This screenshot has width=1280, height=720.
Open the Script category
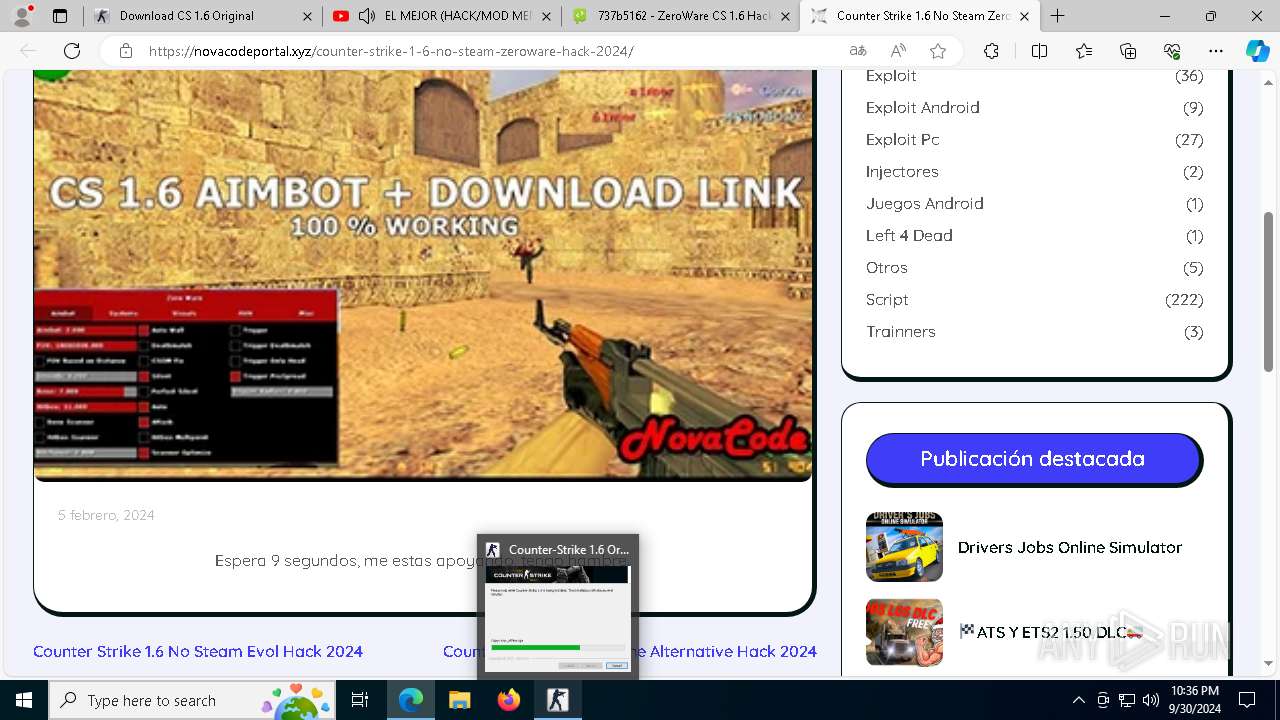click(x=887, y=300)
